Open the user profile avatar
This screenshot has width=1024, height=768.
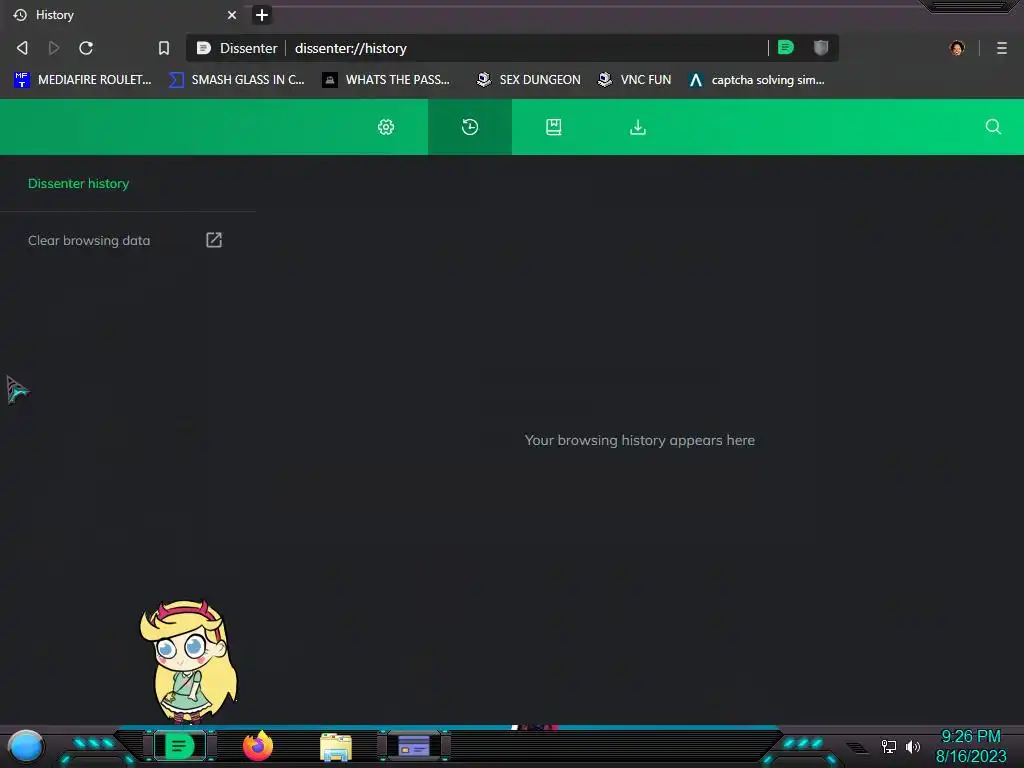tap(957, 48)
